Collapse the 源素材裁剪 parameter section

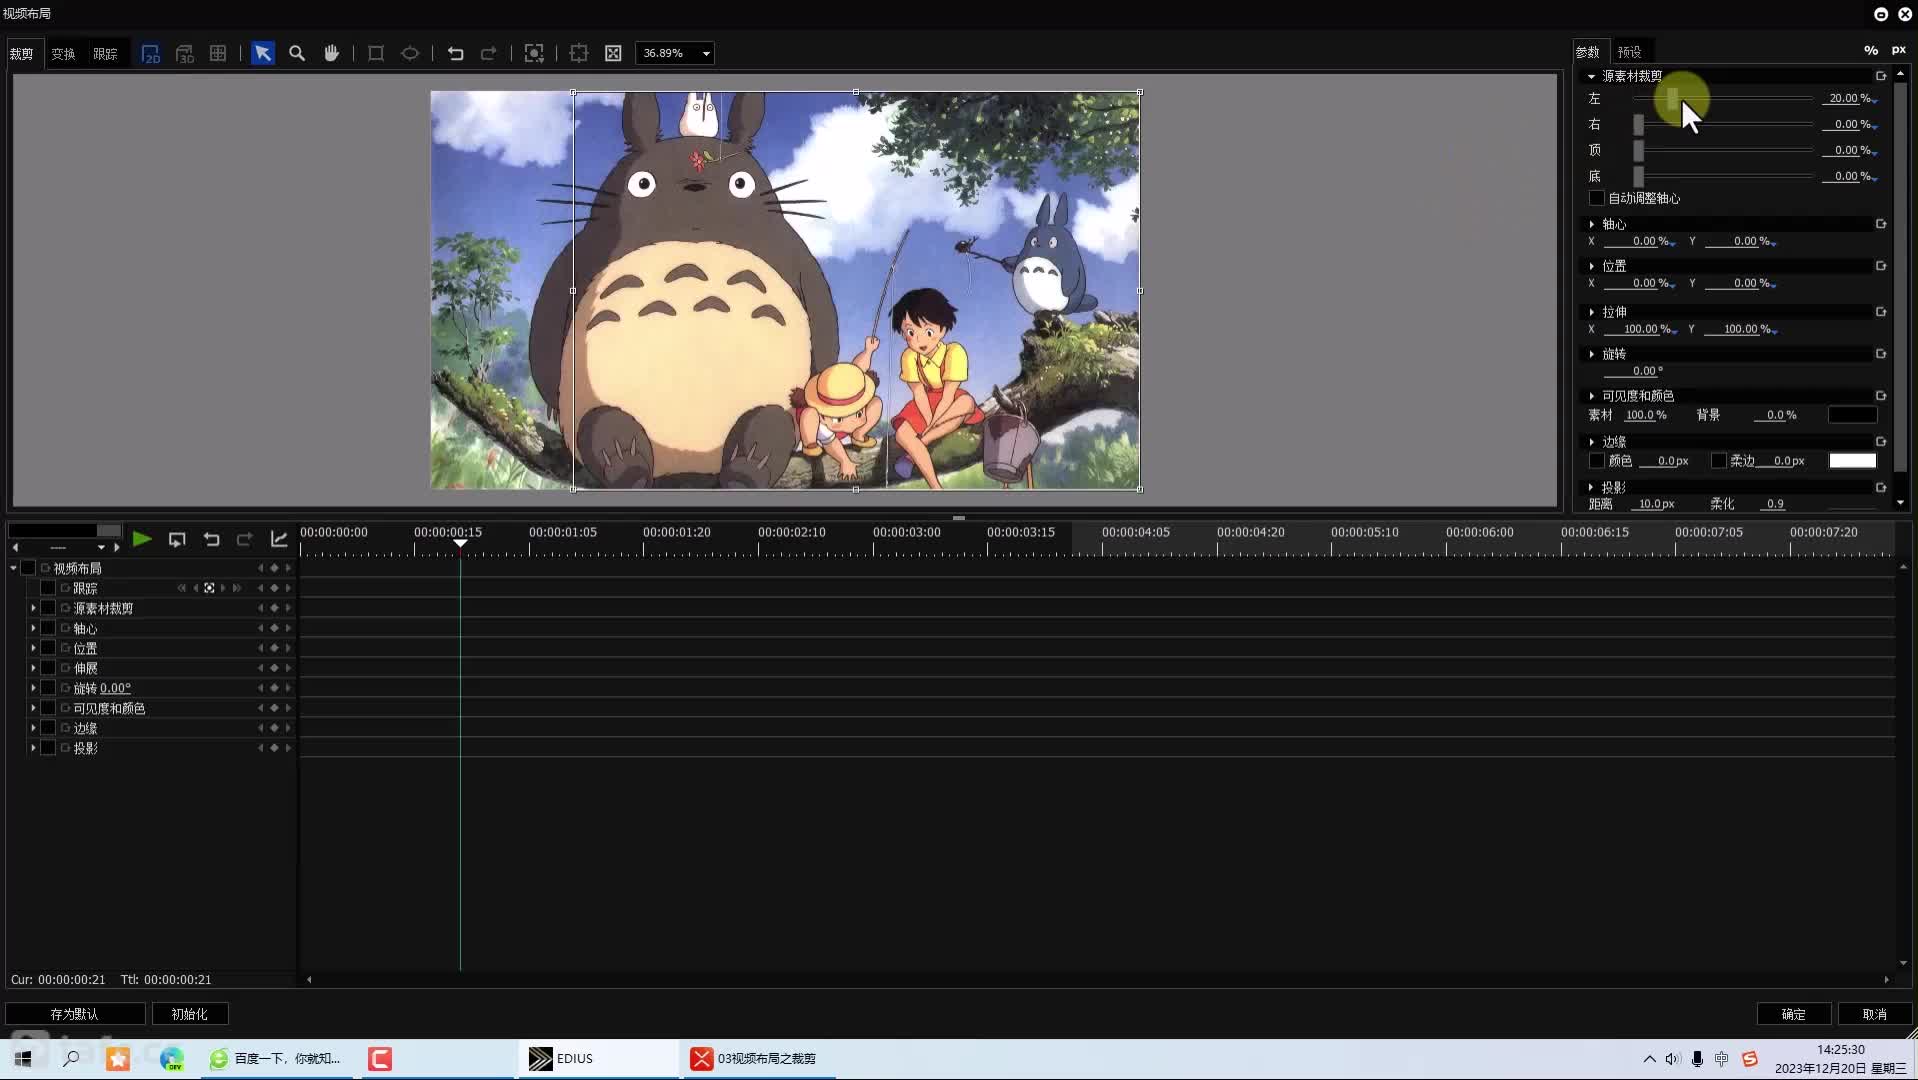click(x=1591, y=76)
